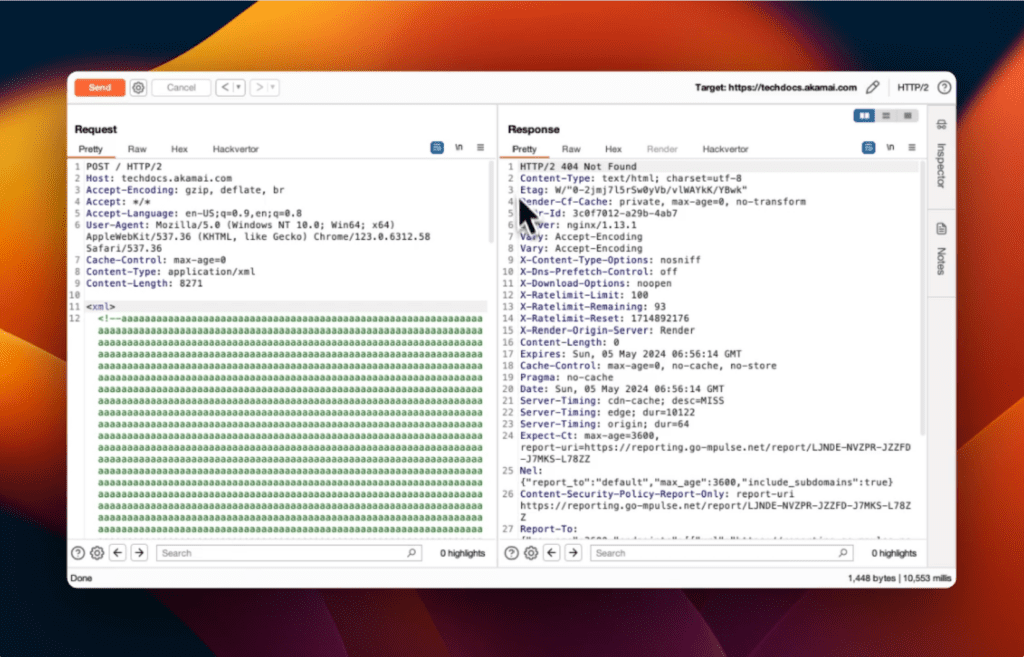
Task: Switch Response view to Hex tab
Action: click(613, 149)
